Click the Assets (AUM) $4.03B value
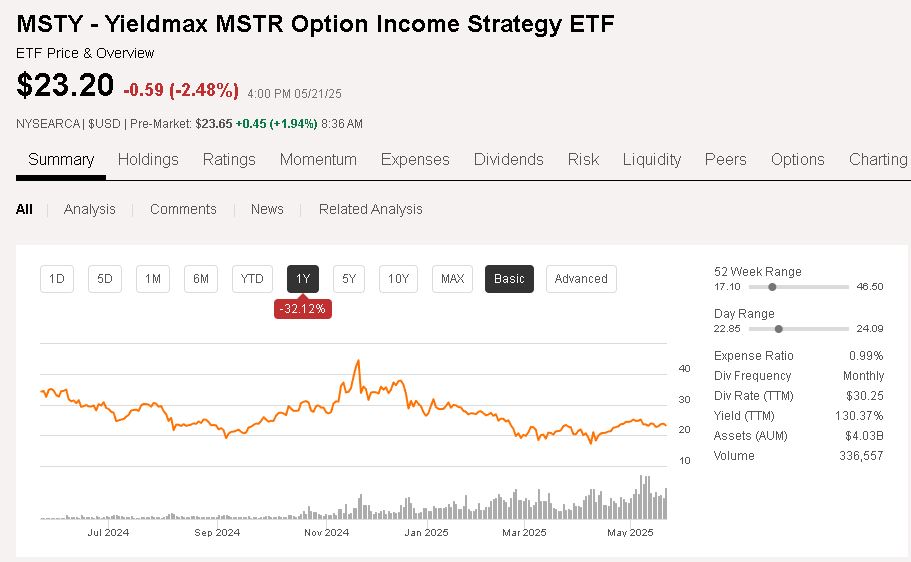This screenshot has width=911, height=562. coord(864,436)
